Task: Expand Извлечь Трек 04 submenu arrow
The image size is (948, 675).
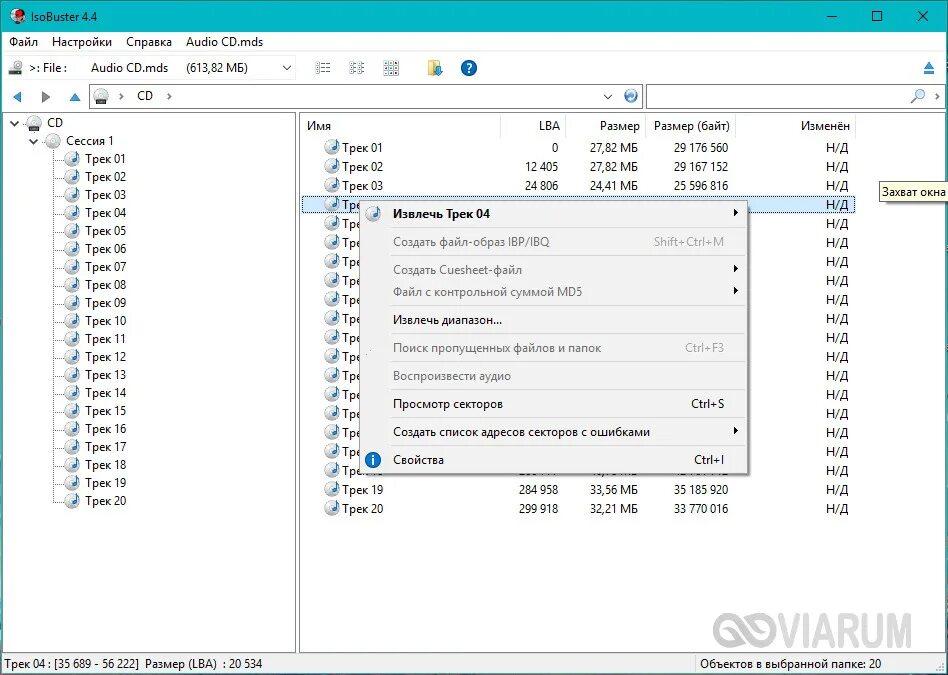Action: click(x=735, y=213)
